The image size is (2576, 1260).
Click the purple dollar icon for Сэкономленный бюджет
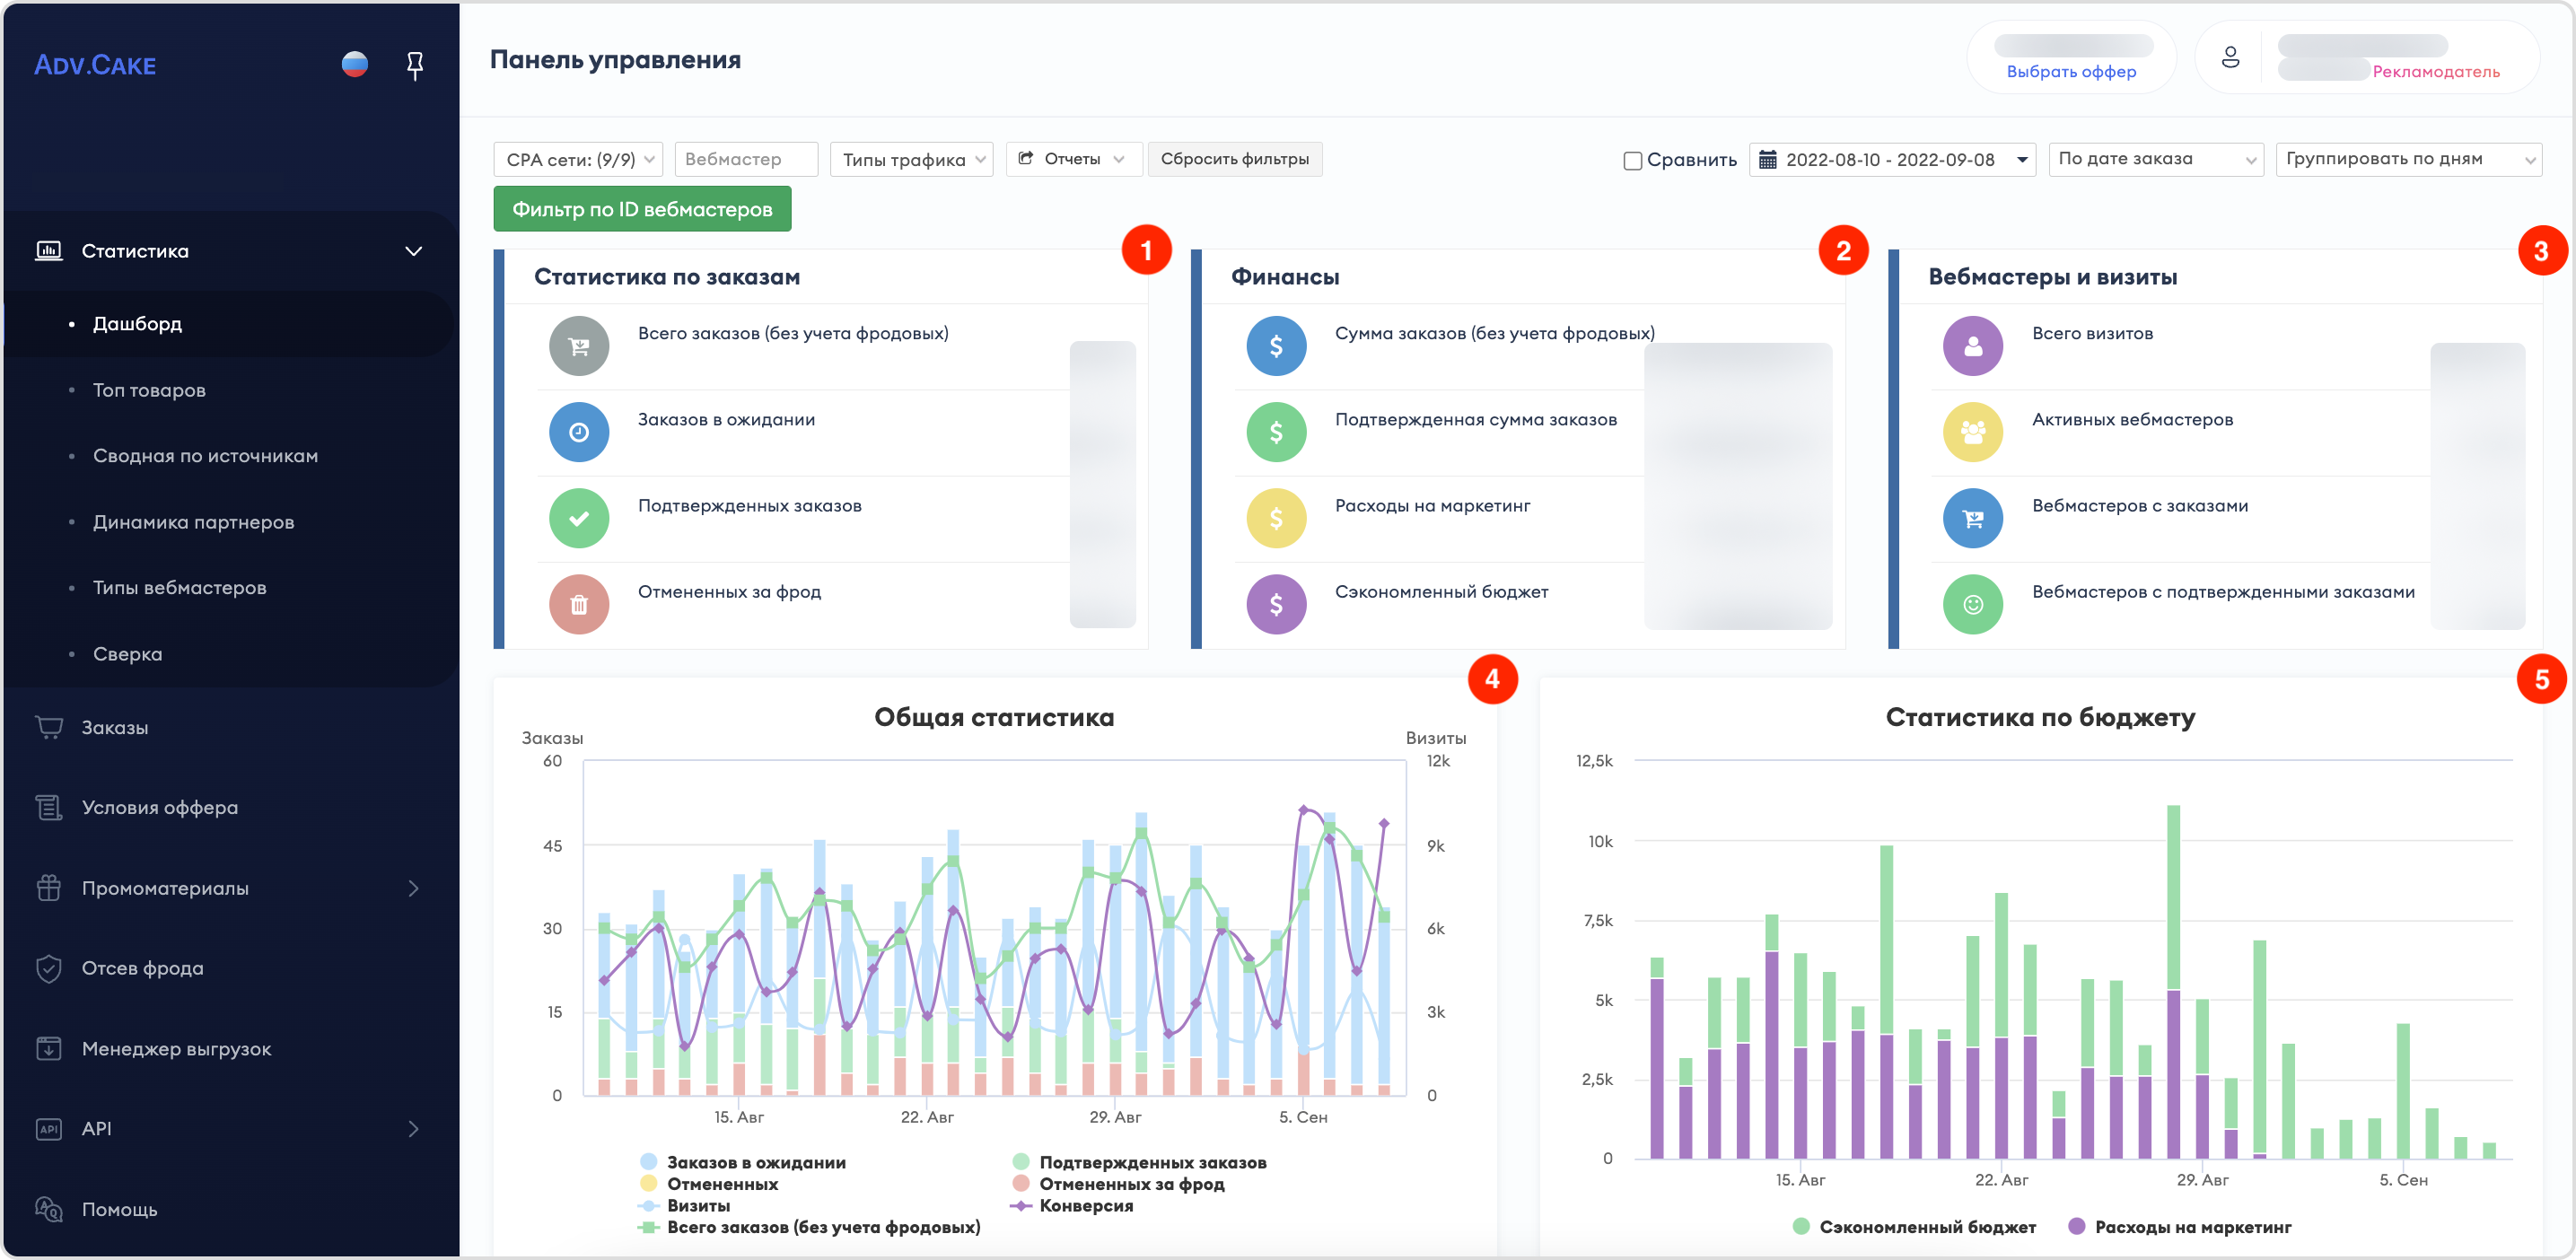tap(1276, 604)
